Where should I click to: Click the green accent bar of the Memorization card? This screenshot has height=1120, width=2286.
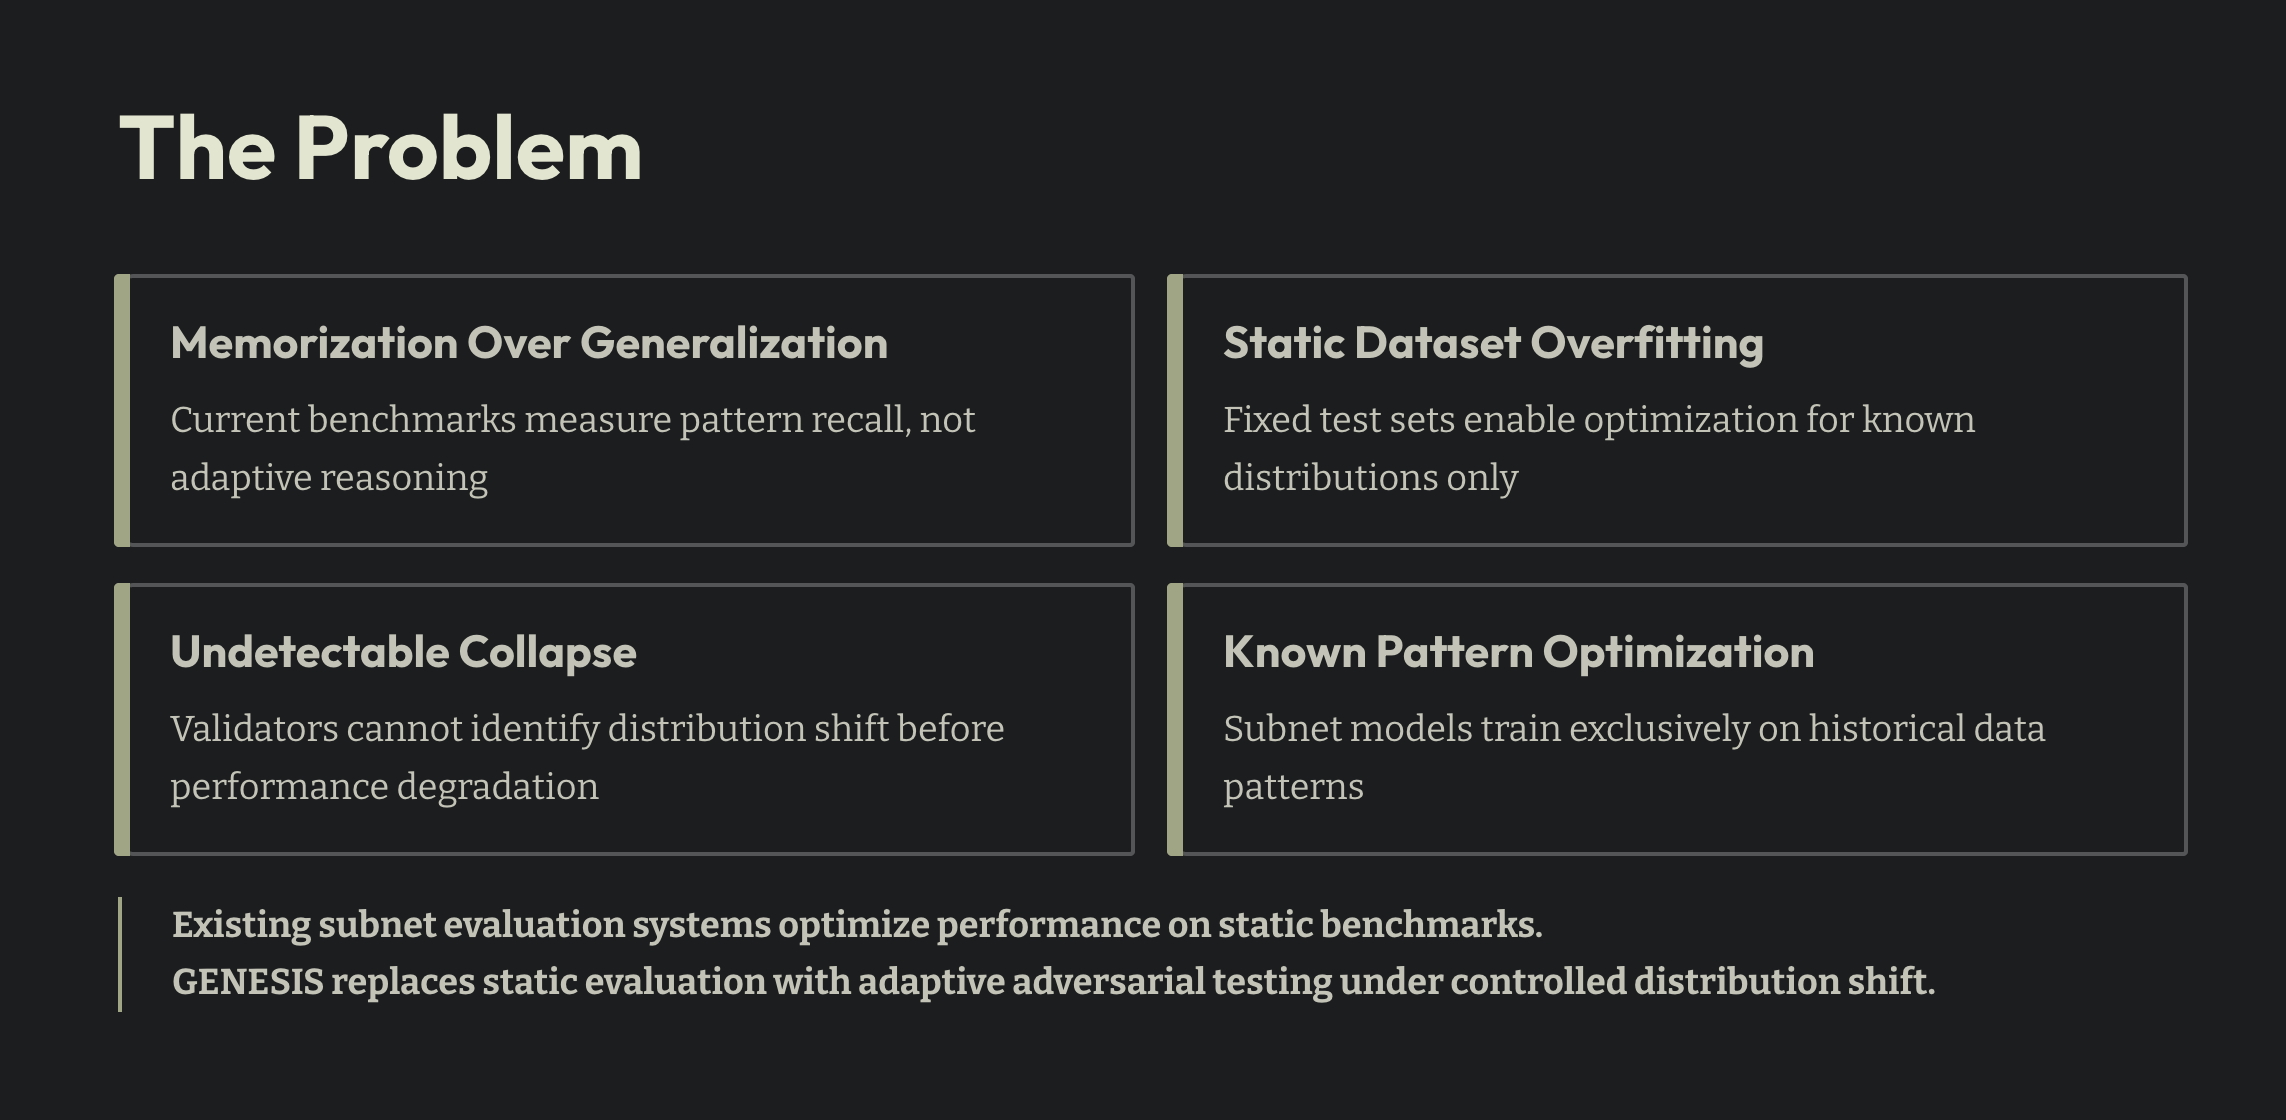pos(122,410)
